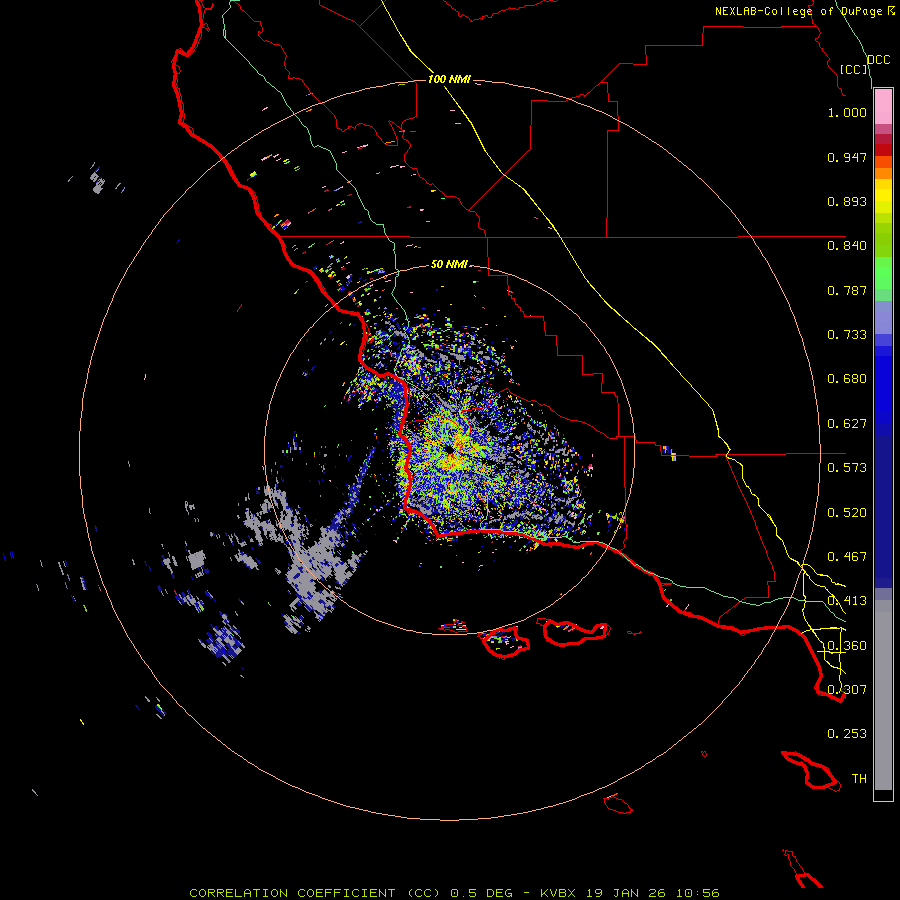Click the 0.627 color scale value

[x=847, y=424]
